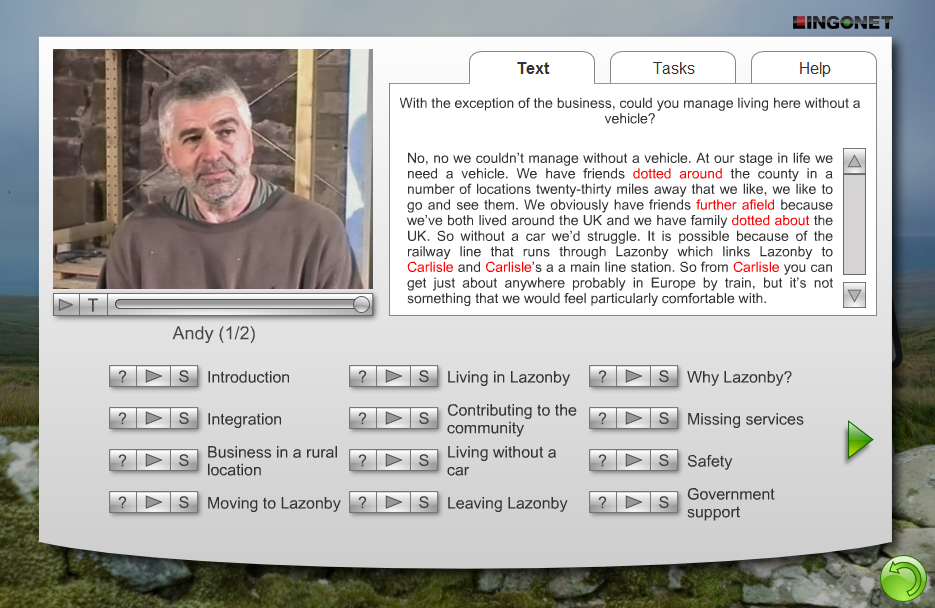The height and width of the screenshot is (608, 935).
Task: Play the main video of Andy
Action: coord(66,305)
